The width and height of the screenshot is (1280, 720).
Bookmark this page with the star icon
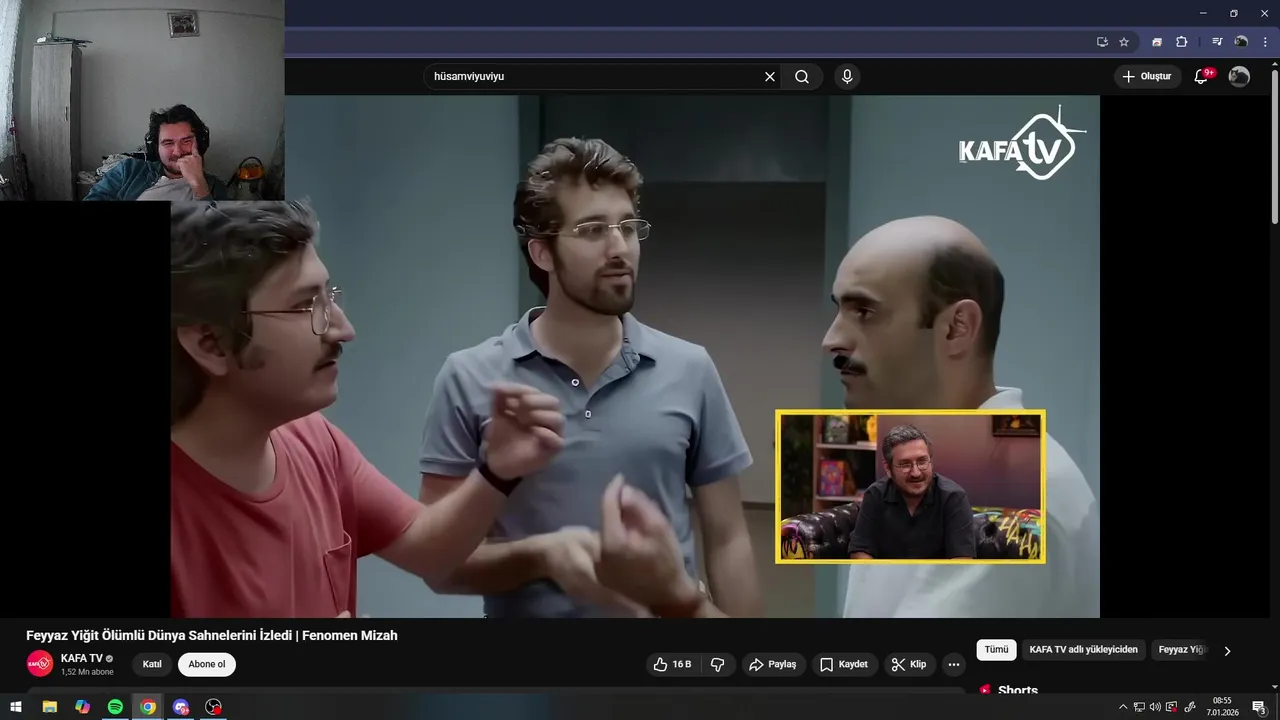tap(1124, 42)
